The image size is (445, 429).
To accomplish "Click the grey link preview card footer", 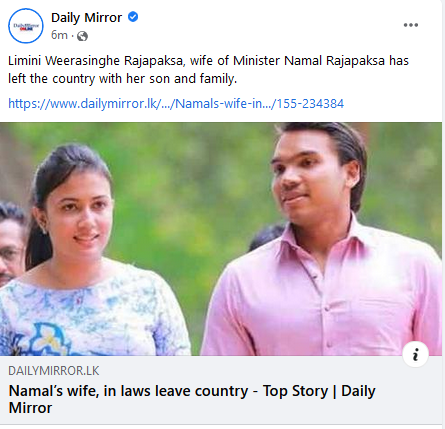I will tap(221, 390).
